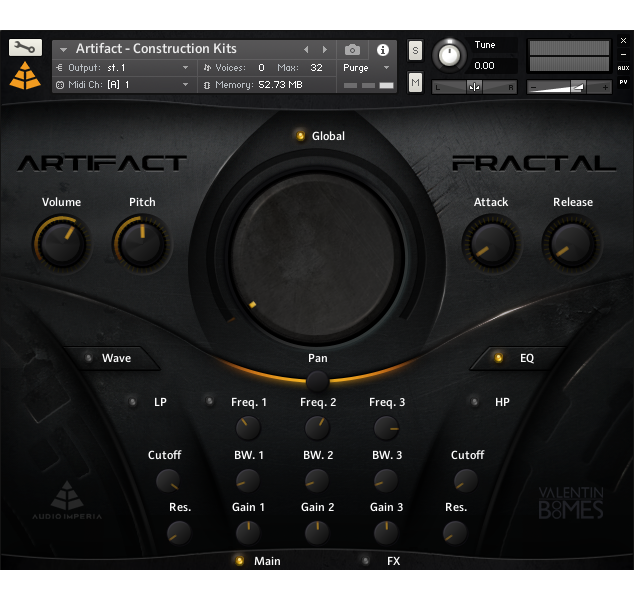Click the Pan slider handle
The height and width of the screenshot is (600, 635).
pyautogui.click(x=318, y=381)
